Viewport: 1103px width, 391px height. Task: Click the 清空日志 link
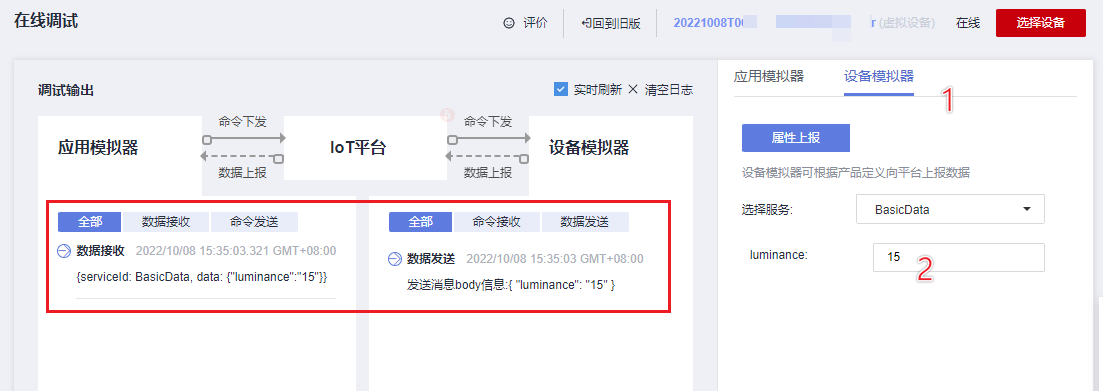click(x=668, y=90)
